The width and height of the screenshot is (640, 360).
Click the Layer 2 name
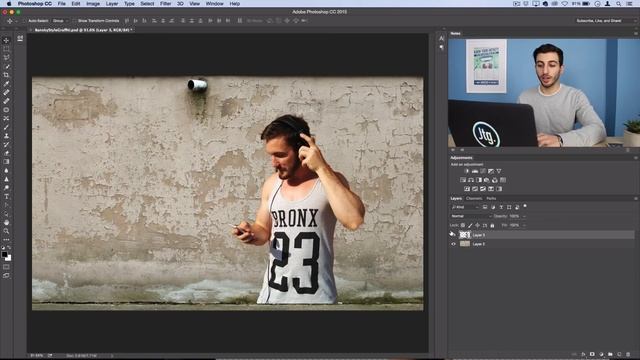point(479,244)
